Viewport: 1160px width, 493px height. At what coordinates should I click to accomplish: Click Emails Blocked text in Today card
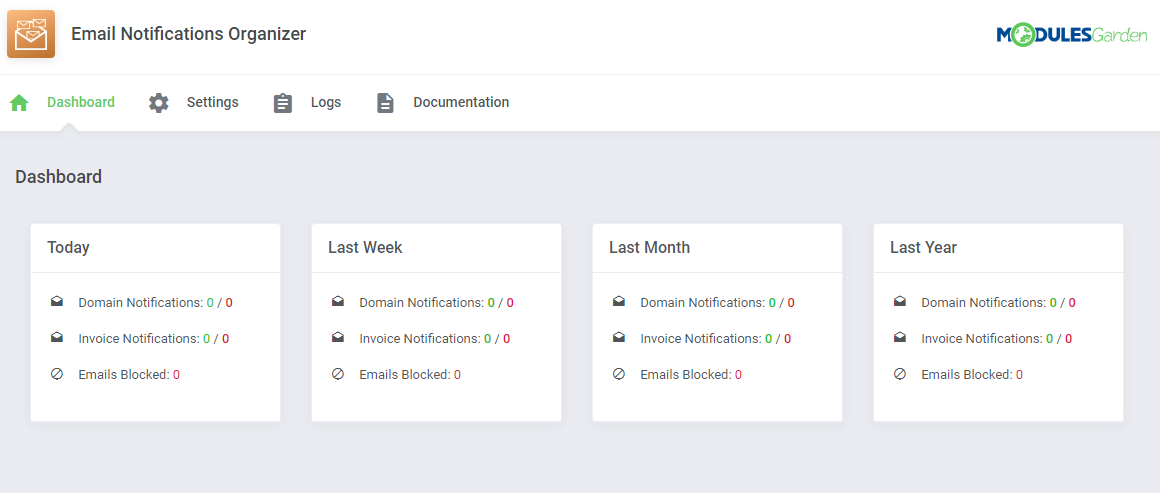pyautogui.click(x=124, y=375)
